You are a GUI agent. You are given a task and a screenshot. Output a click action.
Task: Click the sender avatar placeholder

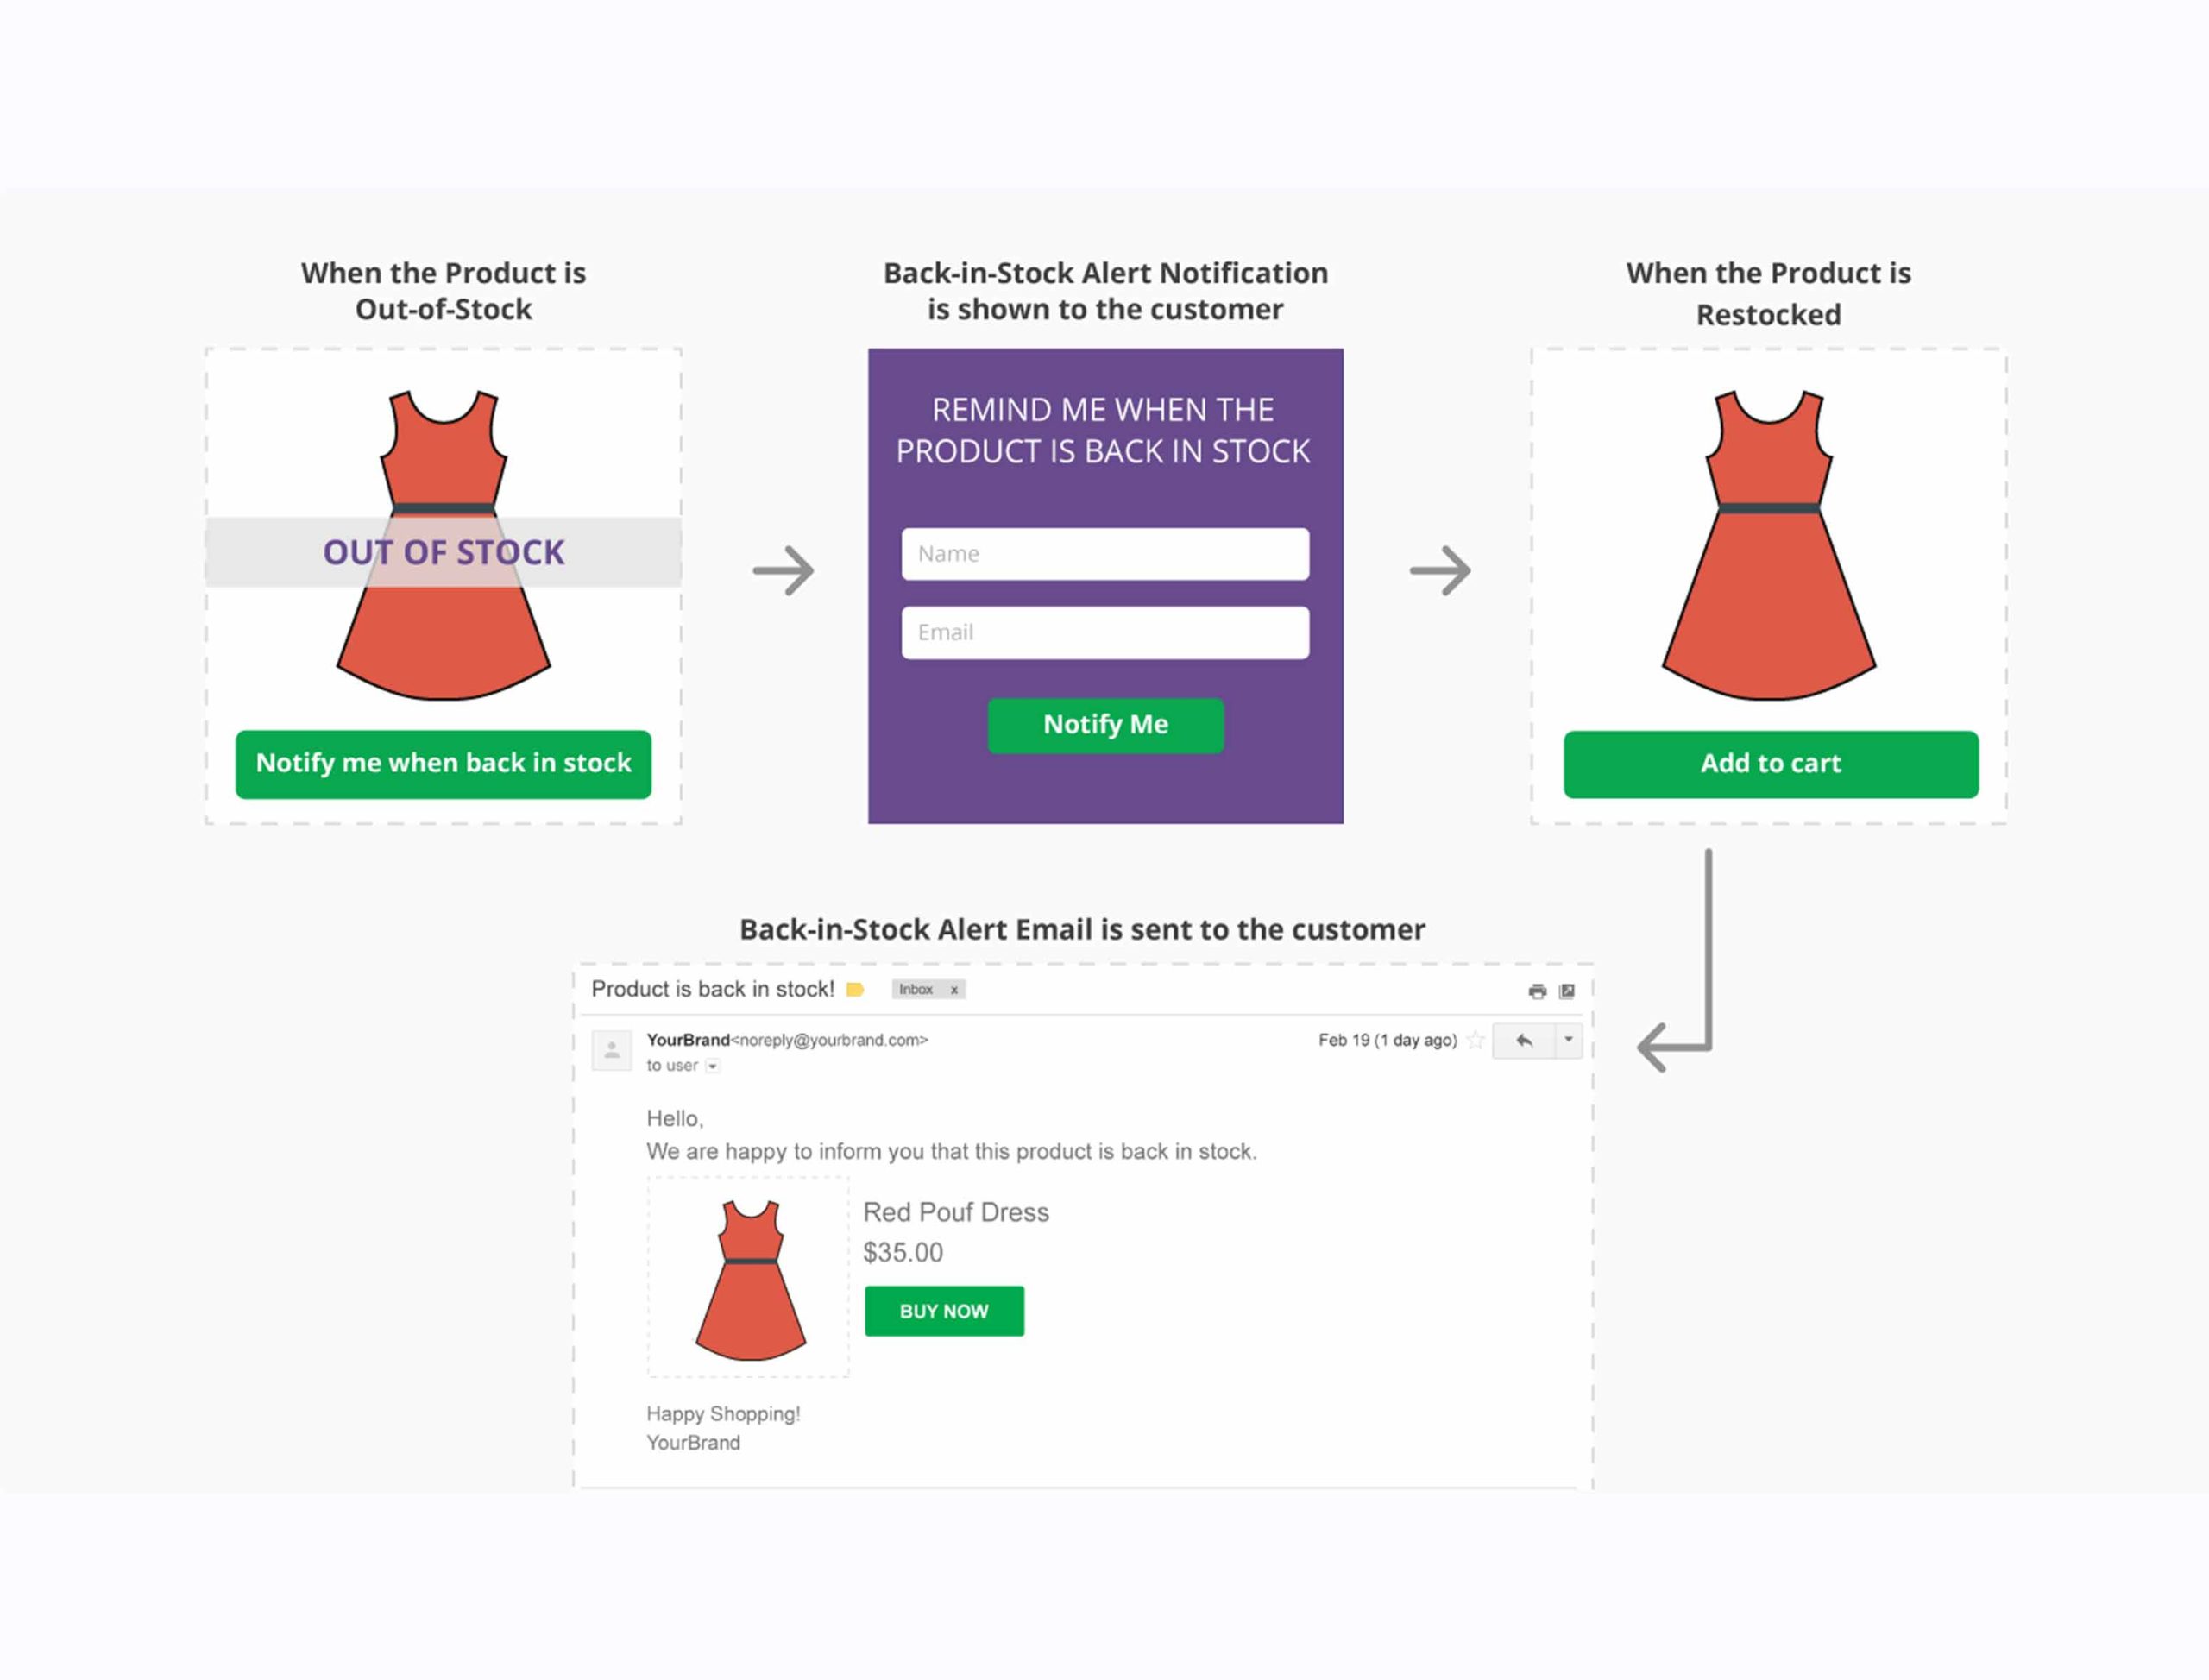tap(612, 1050)
